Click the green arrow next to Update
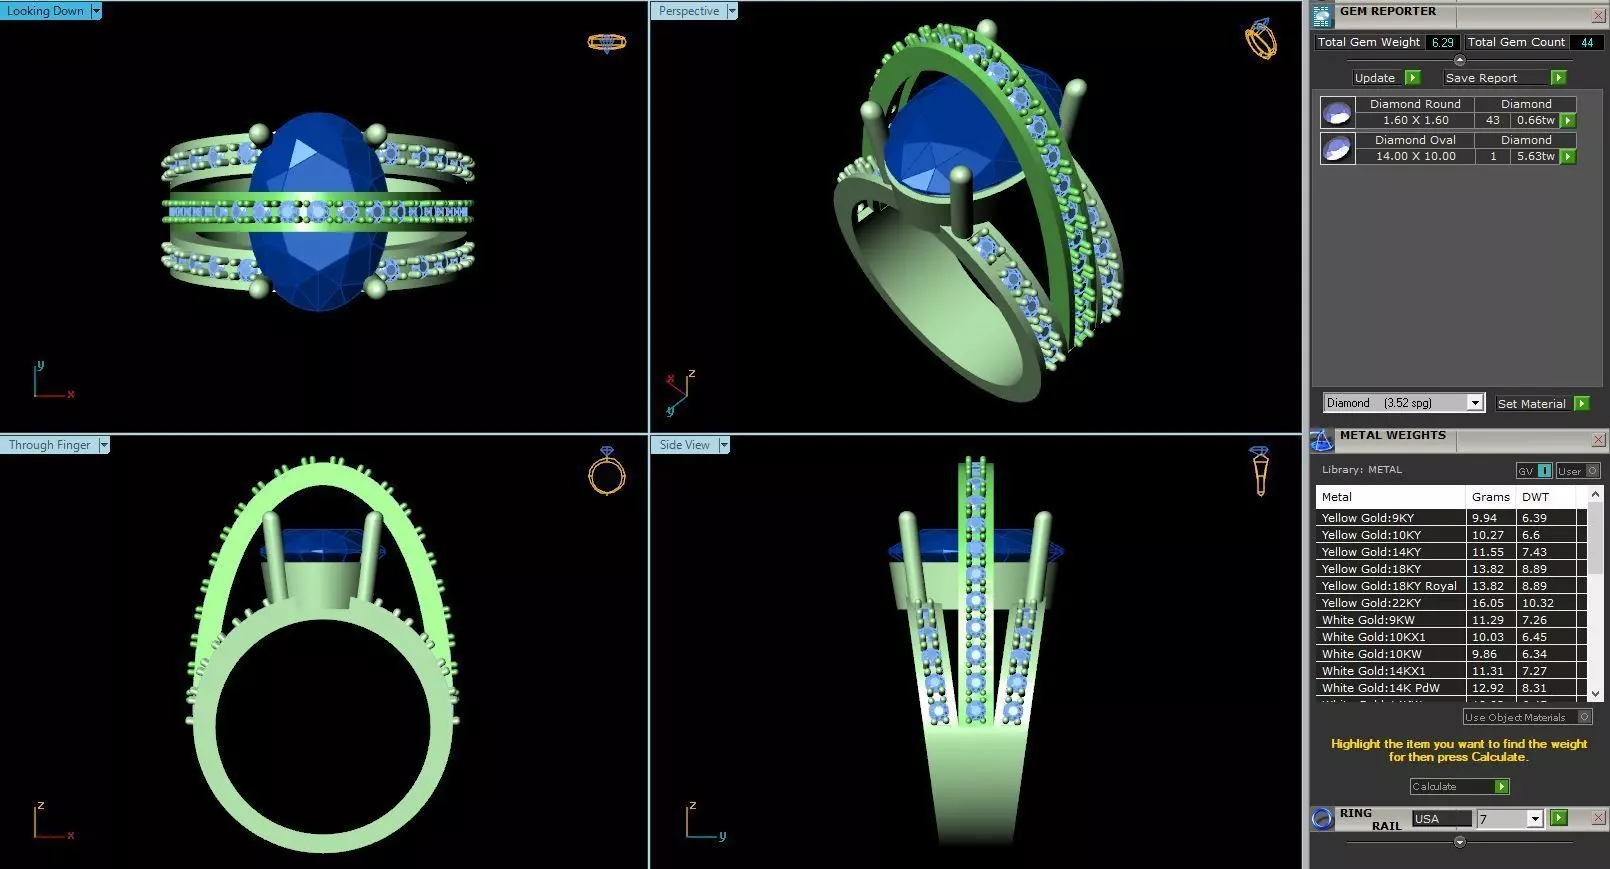Image resolution: width=1610 pixels, height=869 pixels. pyautogui.click(x=1412, y=78)
